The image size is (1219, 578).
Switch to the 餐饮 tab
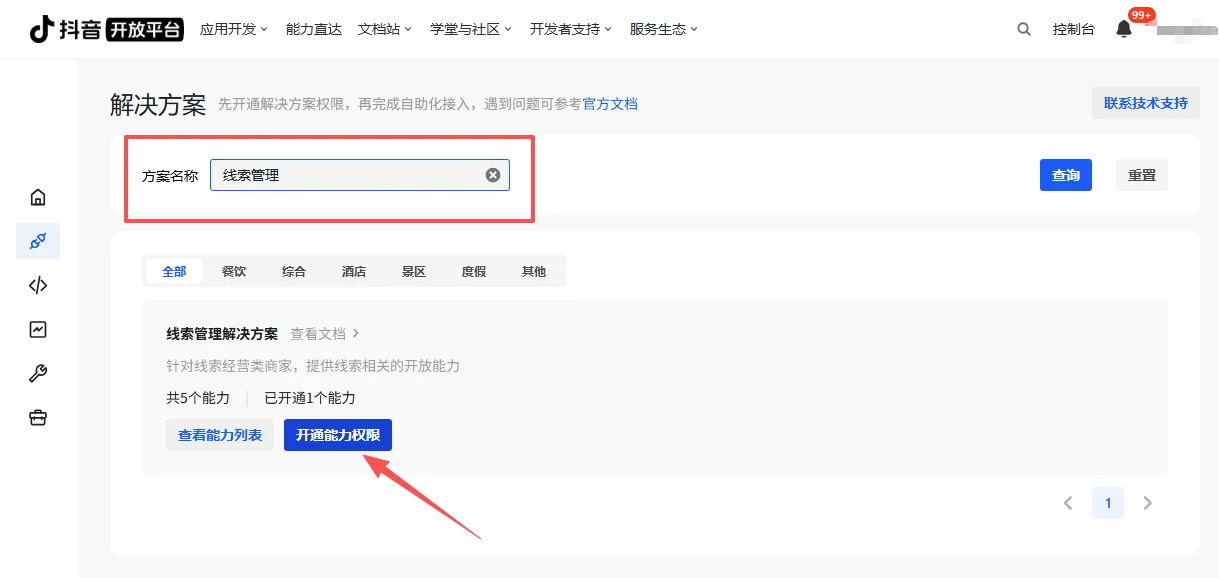tap(234, 271)
